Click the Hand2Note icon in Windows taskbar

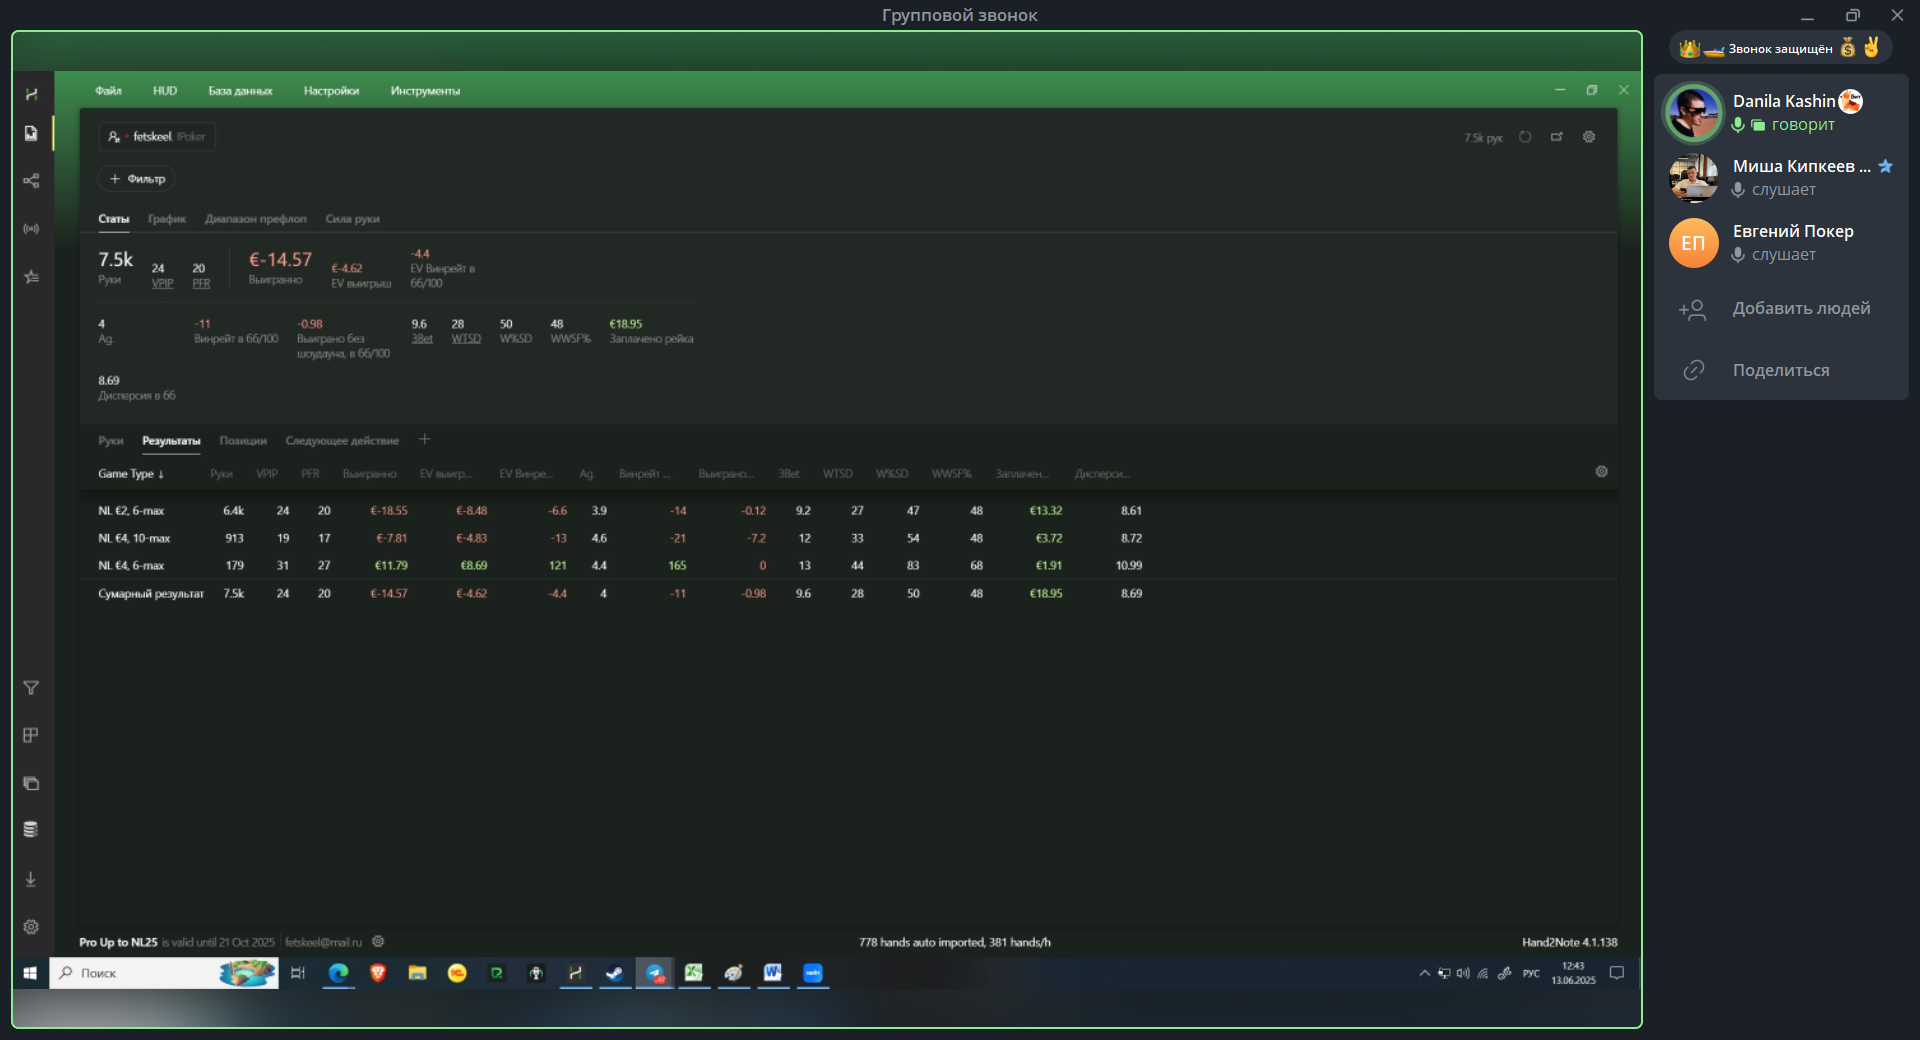[x=575, y=973]
